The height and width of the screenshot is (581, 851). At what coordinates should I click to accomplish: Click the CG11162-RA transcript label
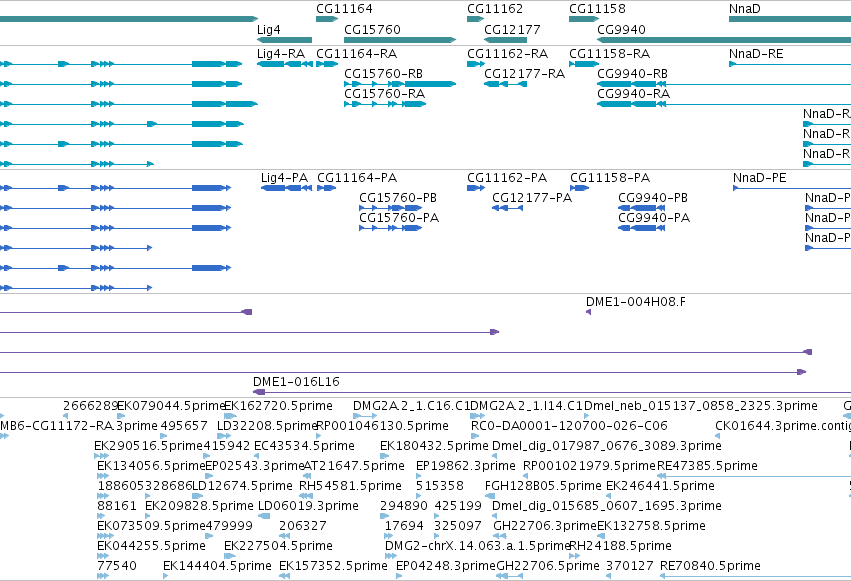507,54
